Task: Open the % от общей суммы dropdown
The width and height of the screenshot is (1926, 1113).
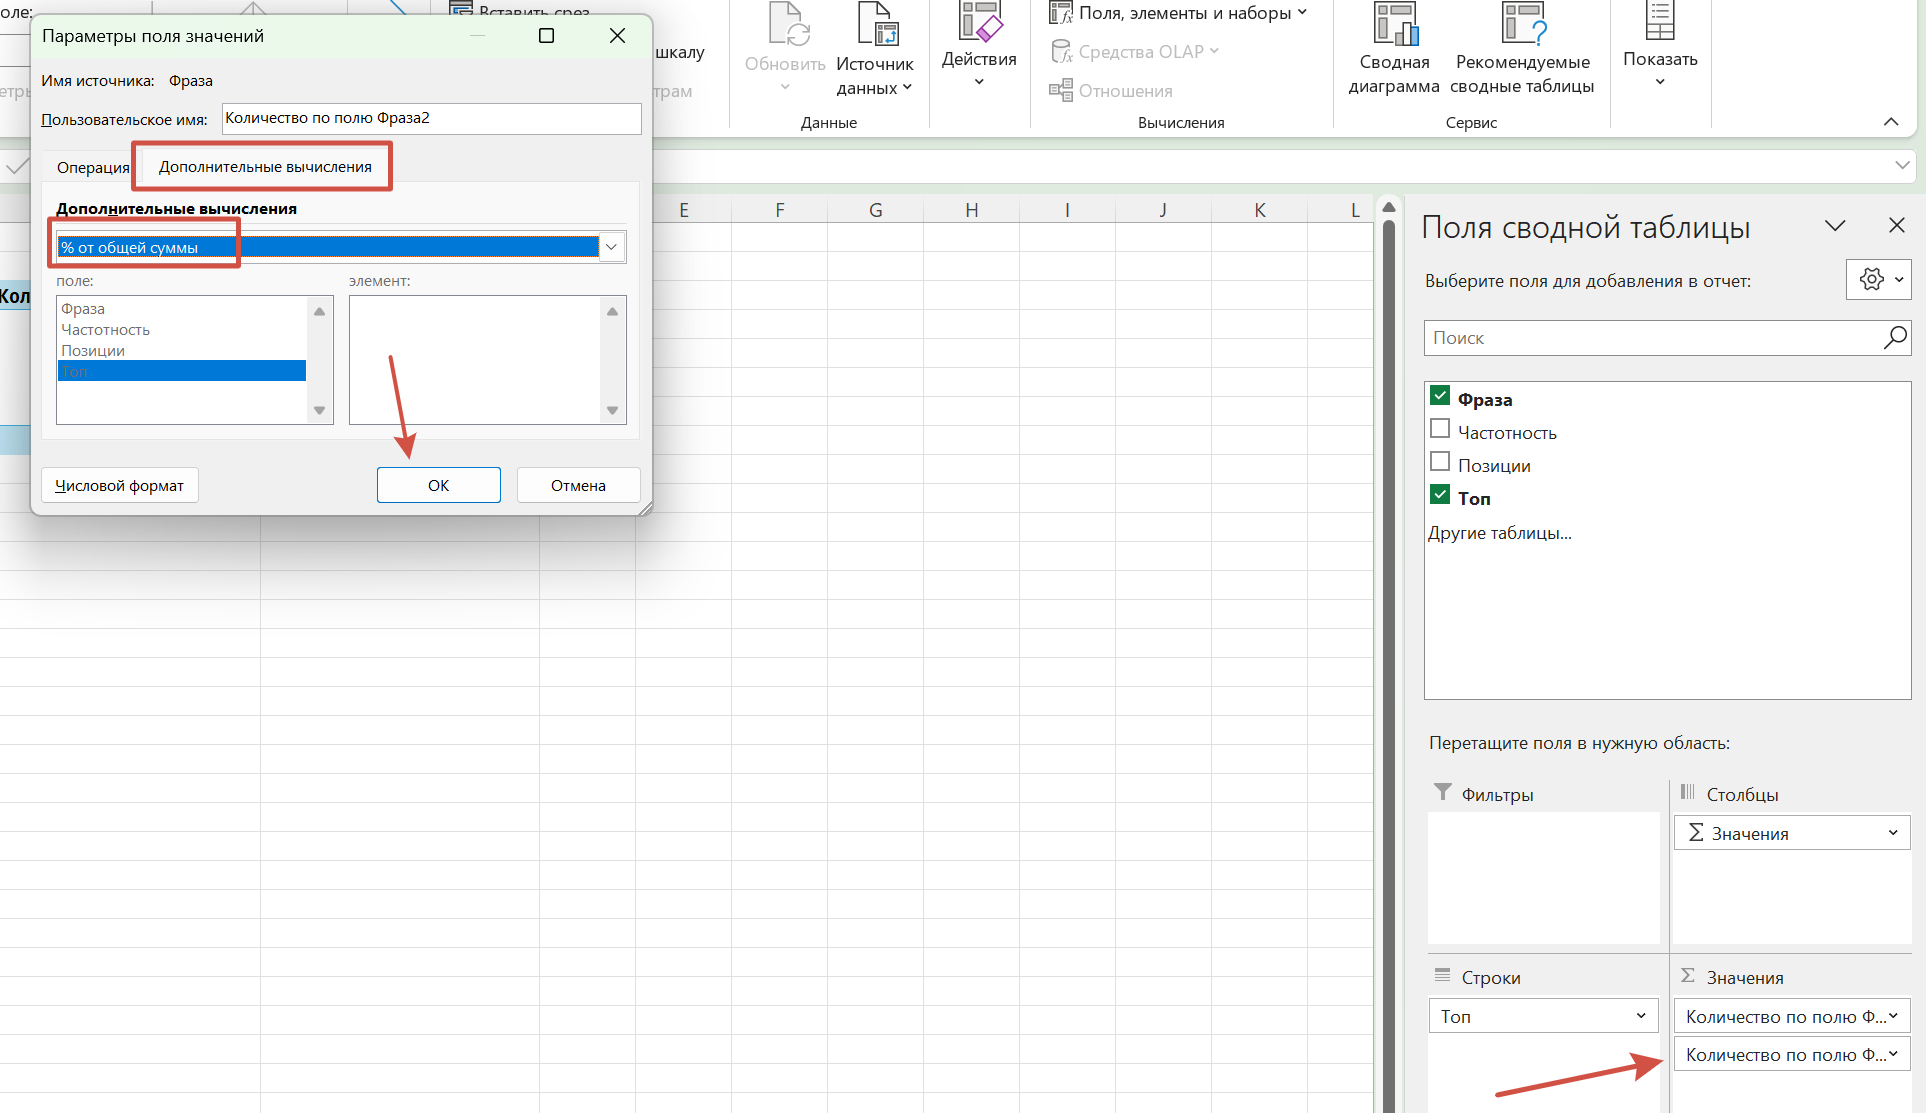Action: pos(611,247)
